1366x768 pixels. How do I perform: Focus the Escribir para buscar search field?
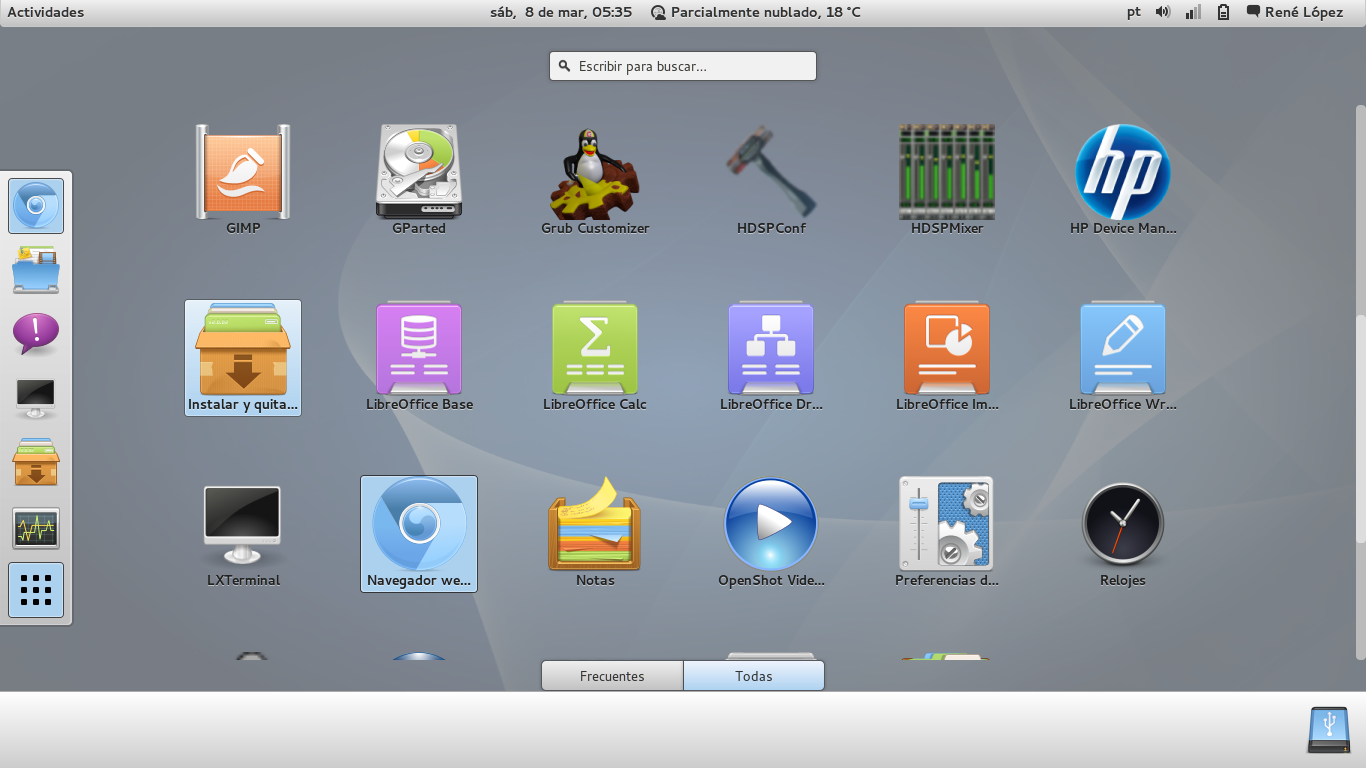click(x=683, y=66)
